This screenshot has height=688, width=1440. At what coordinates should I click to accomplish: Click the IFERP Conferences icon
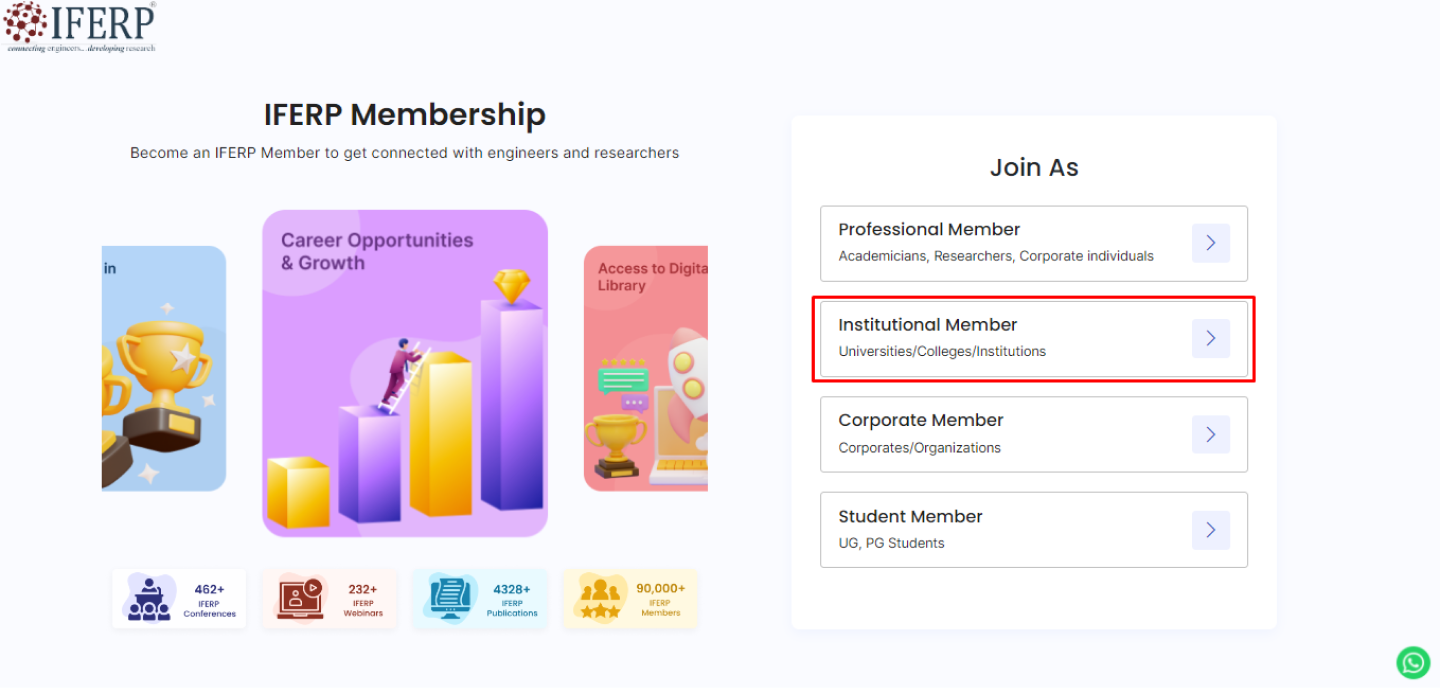click(149, 598)
